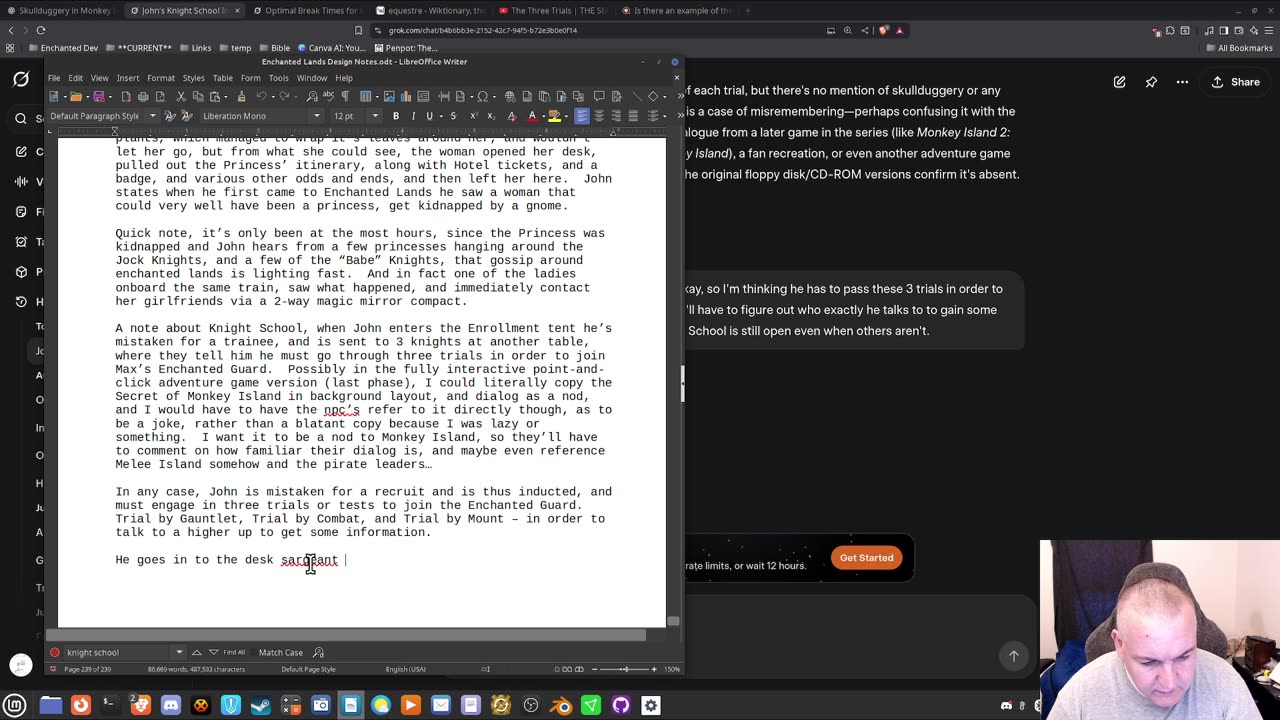Image resolution: width=1280 pixels, height=720 pixels.
Task: Click the Insert Special Character omega icon
Action: 483,96
